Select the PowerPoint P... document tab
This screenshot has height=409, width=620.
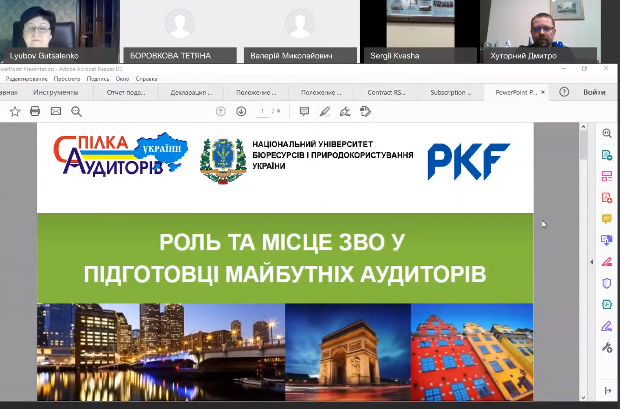pos(515,93)
